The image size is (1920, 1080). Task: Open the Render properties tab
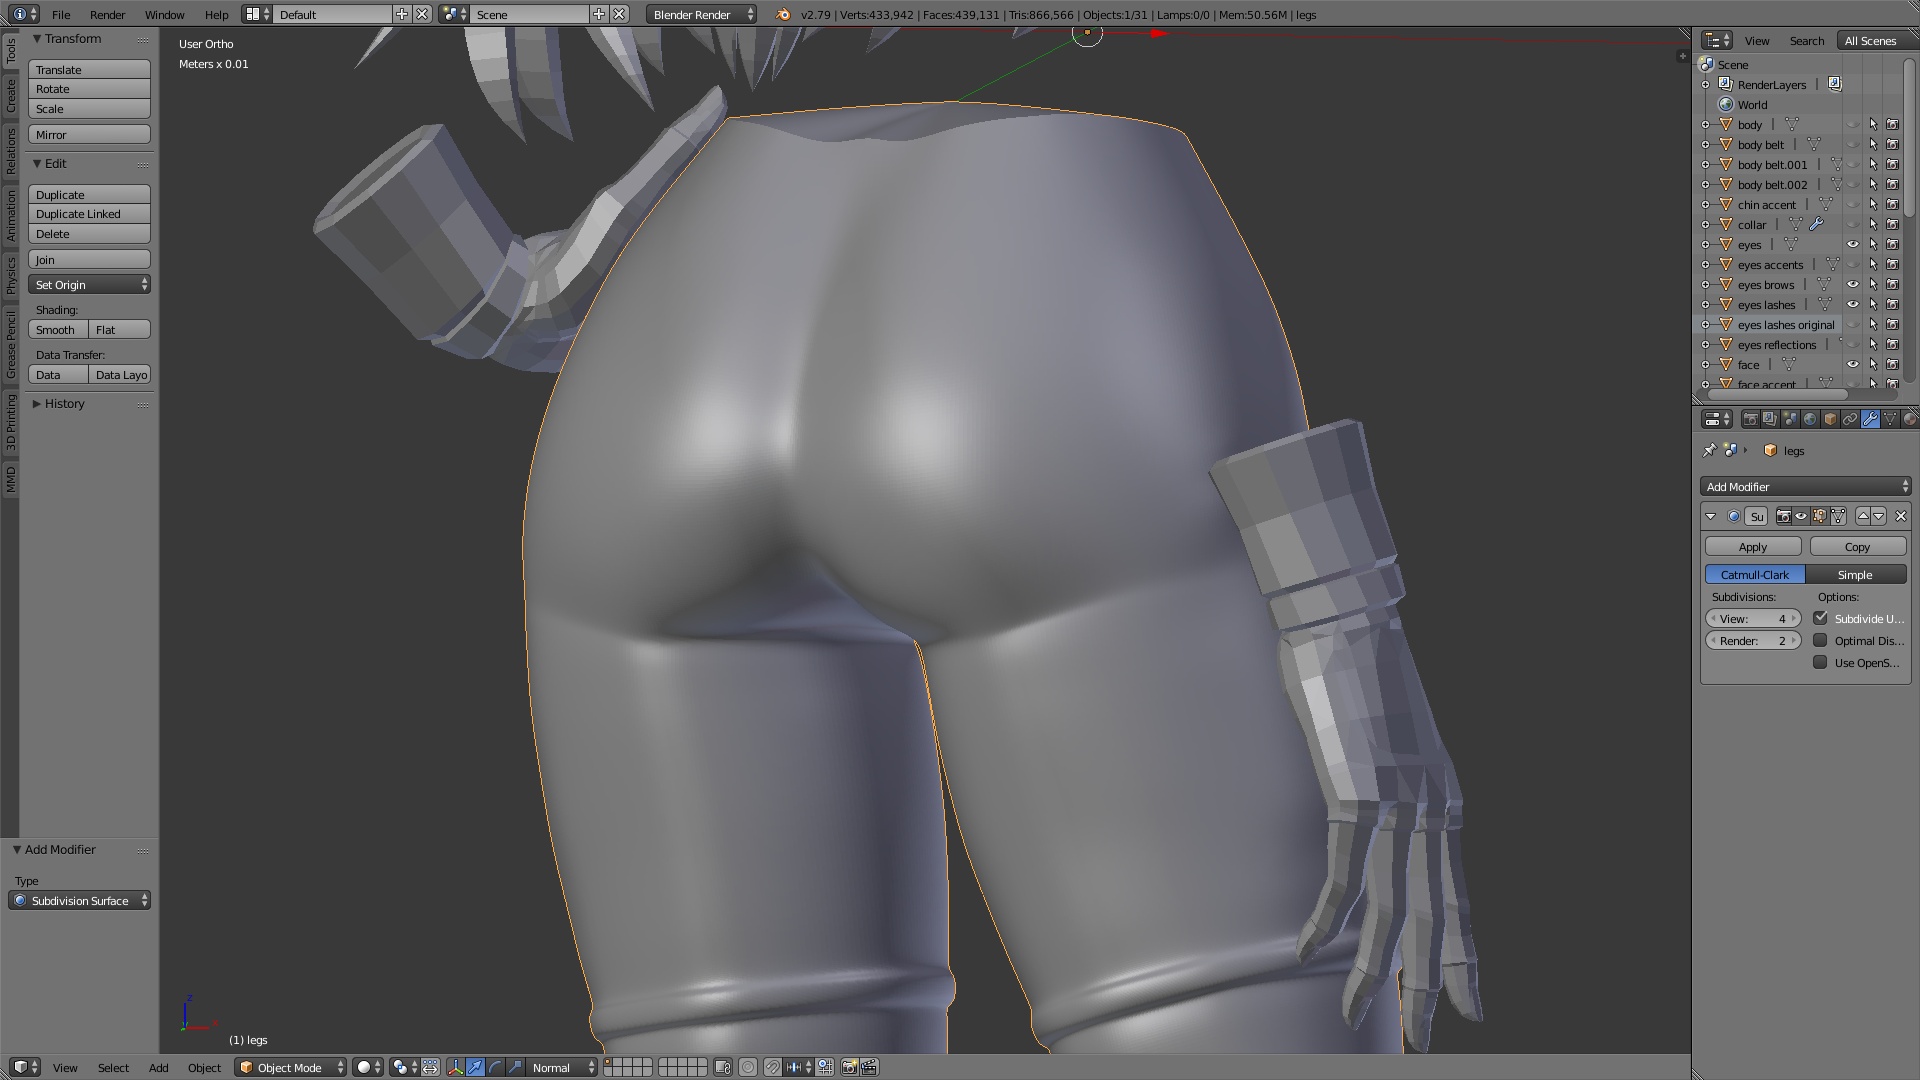pyautogui.click(x=1750, y=419)
